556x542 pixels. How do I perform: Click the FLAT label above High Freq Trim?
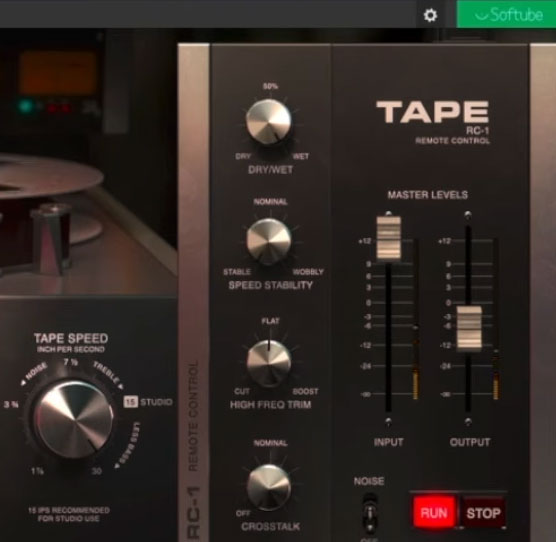click(271, 321)
